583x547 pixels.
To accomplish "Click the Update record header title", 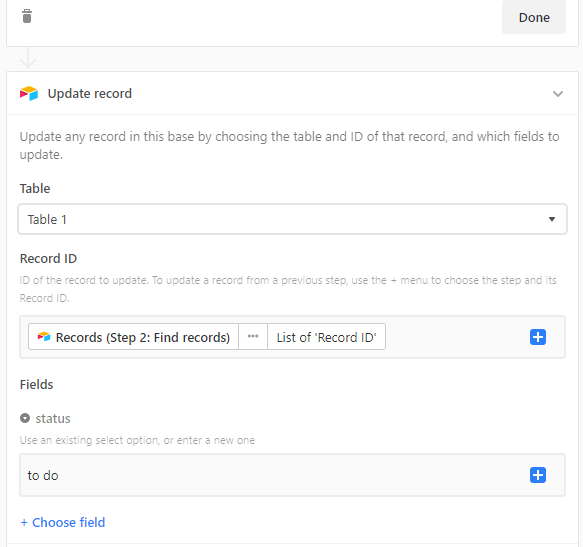I will pos(90,94).
